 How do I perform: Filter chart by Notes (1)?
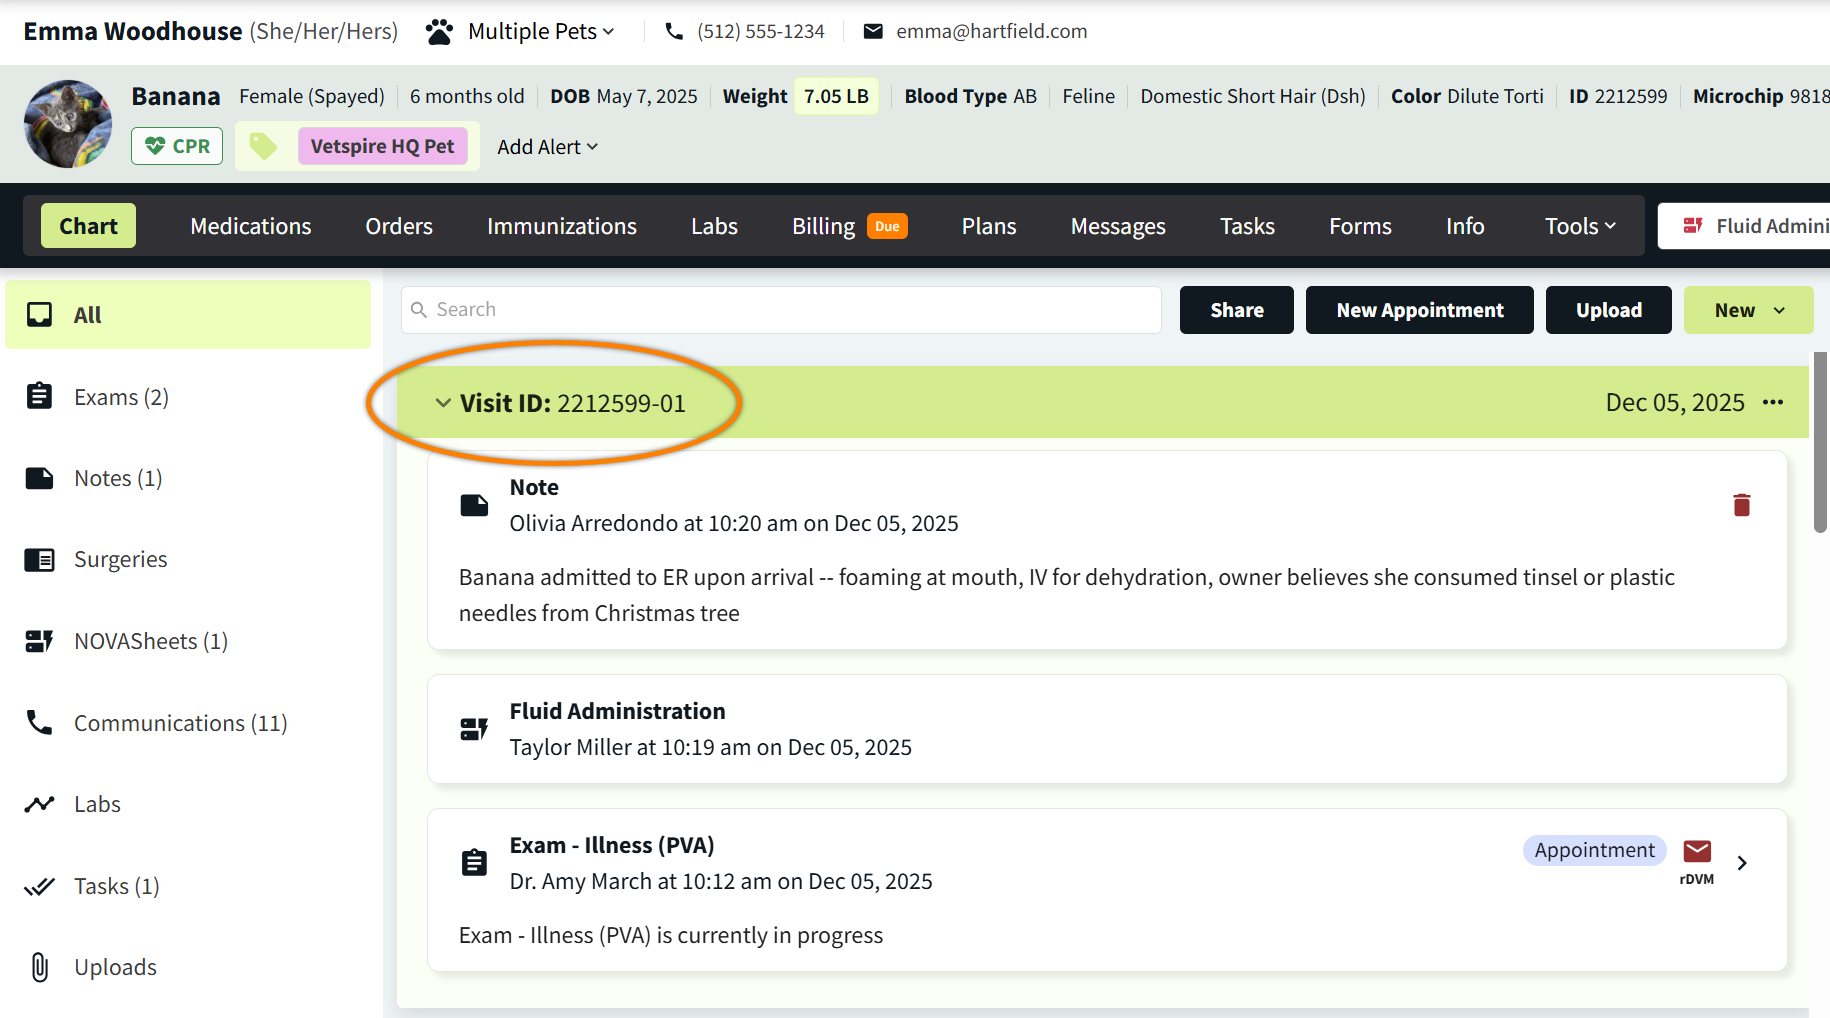click(118, 478)
